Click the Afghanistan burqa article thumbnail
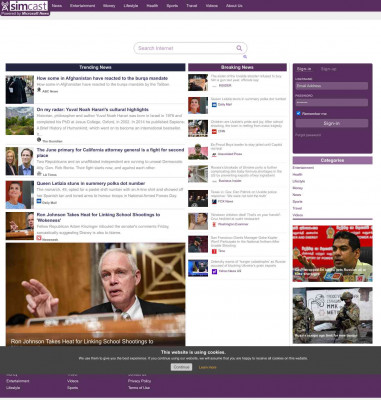This screenshot has width=381, height=400. pyautogui.click(x=20, y=89)
